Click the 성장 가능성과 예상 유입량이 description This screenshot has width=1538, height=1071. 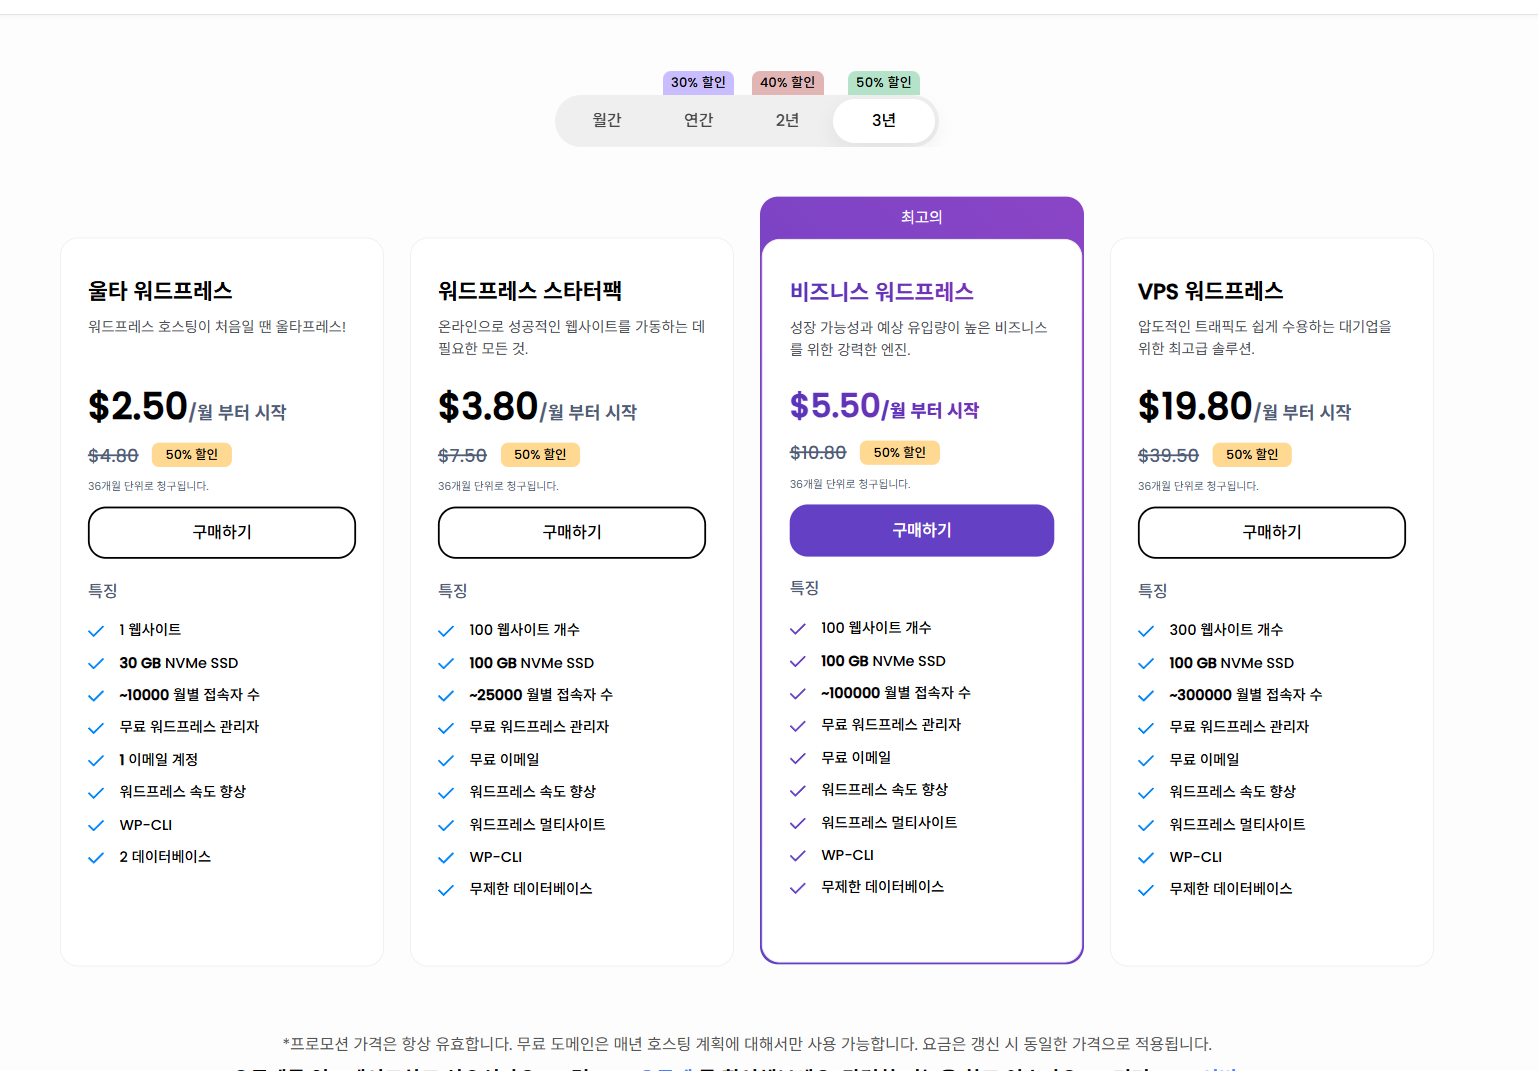[x=919, y=339]
